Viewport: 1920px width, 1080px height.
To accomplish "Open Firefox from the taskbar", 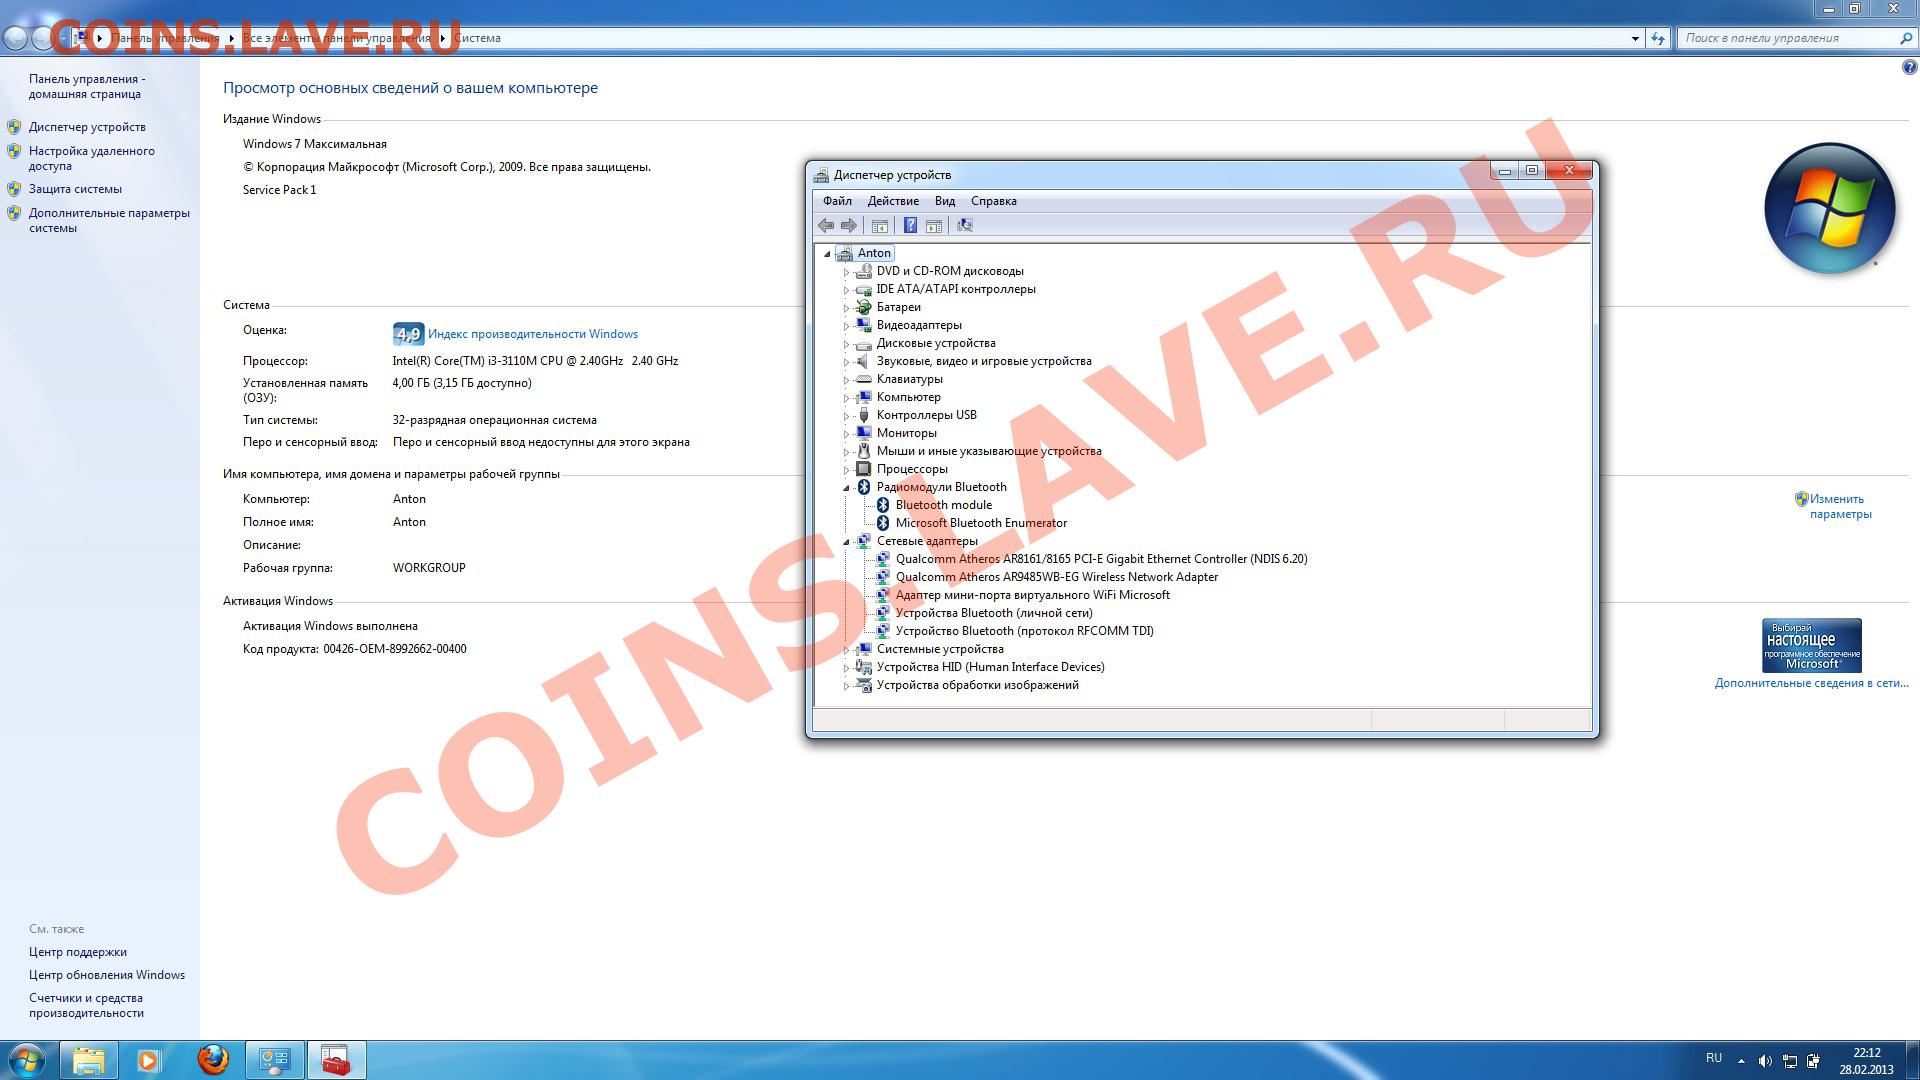I will coord(213,1060).
